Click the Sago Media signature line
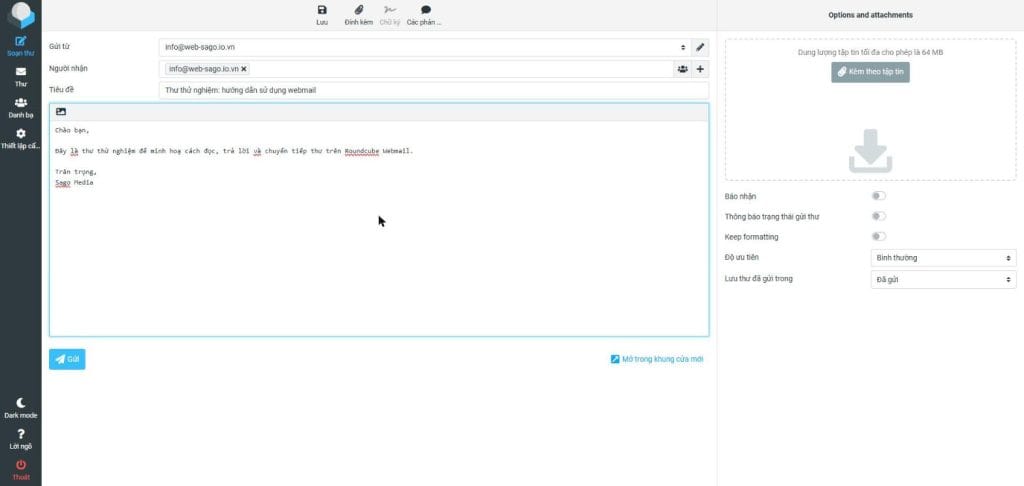 74,183
